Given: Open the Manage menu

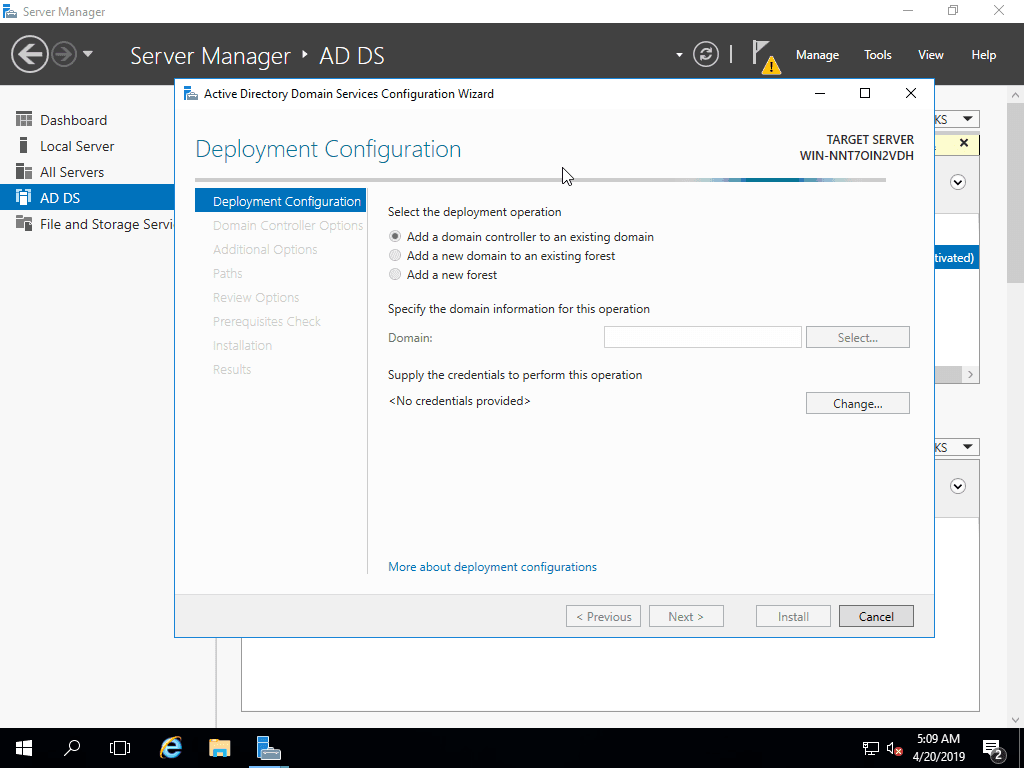Looking at the screenshot, I should 817,55.
